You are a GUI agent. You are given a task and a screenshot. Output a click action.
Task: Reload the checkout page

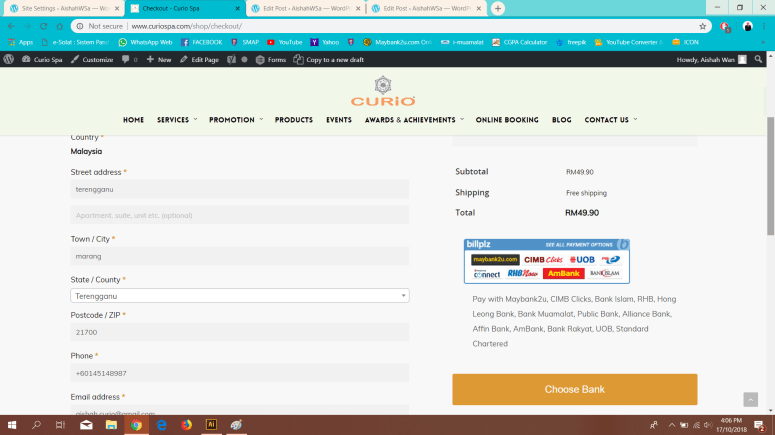coord(43,26)
